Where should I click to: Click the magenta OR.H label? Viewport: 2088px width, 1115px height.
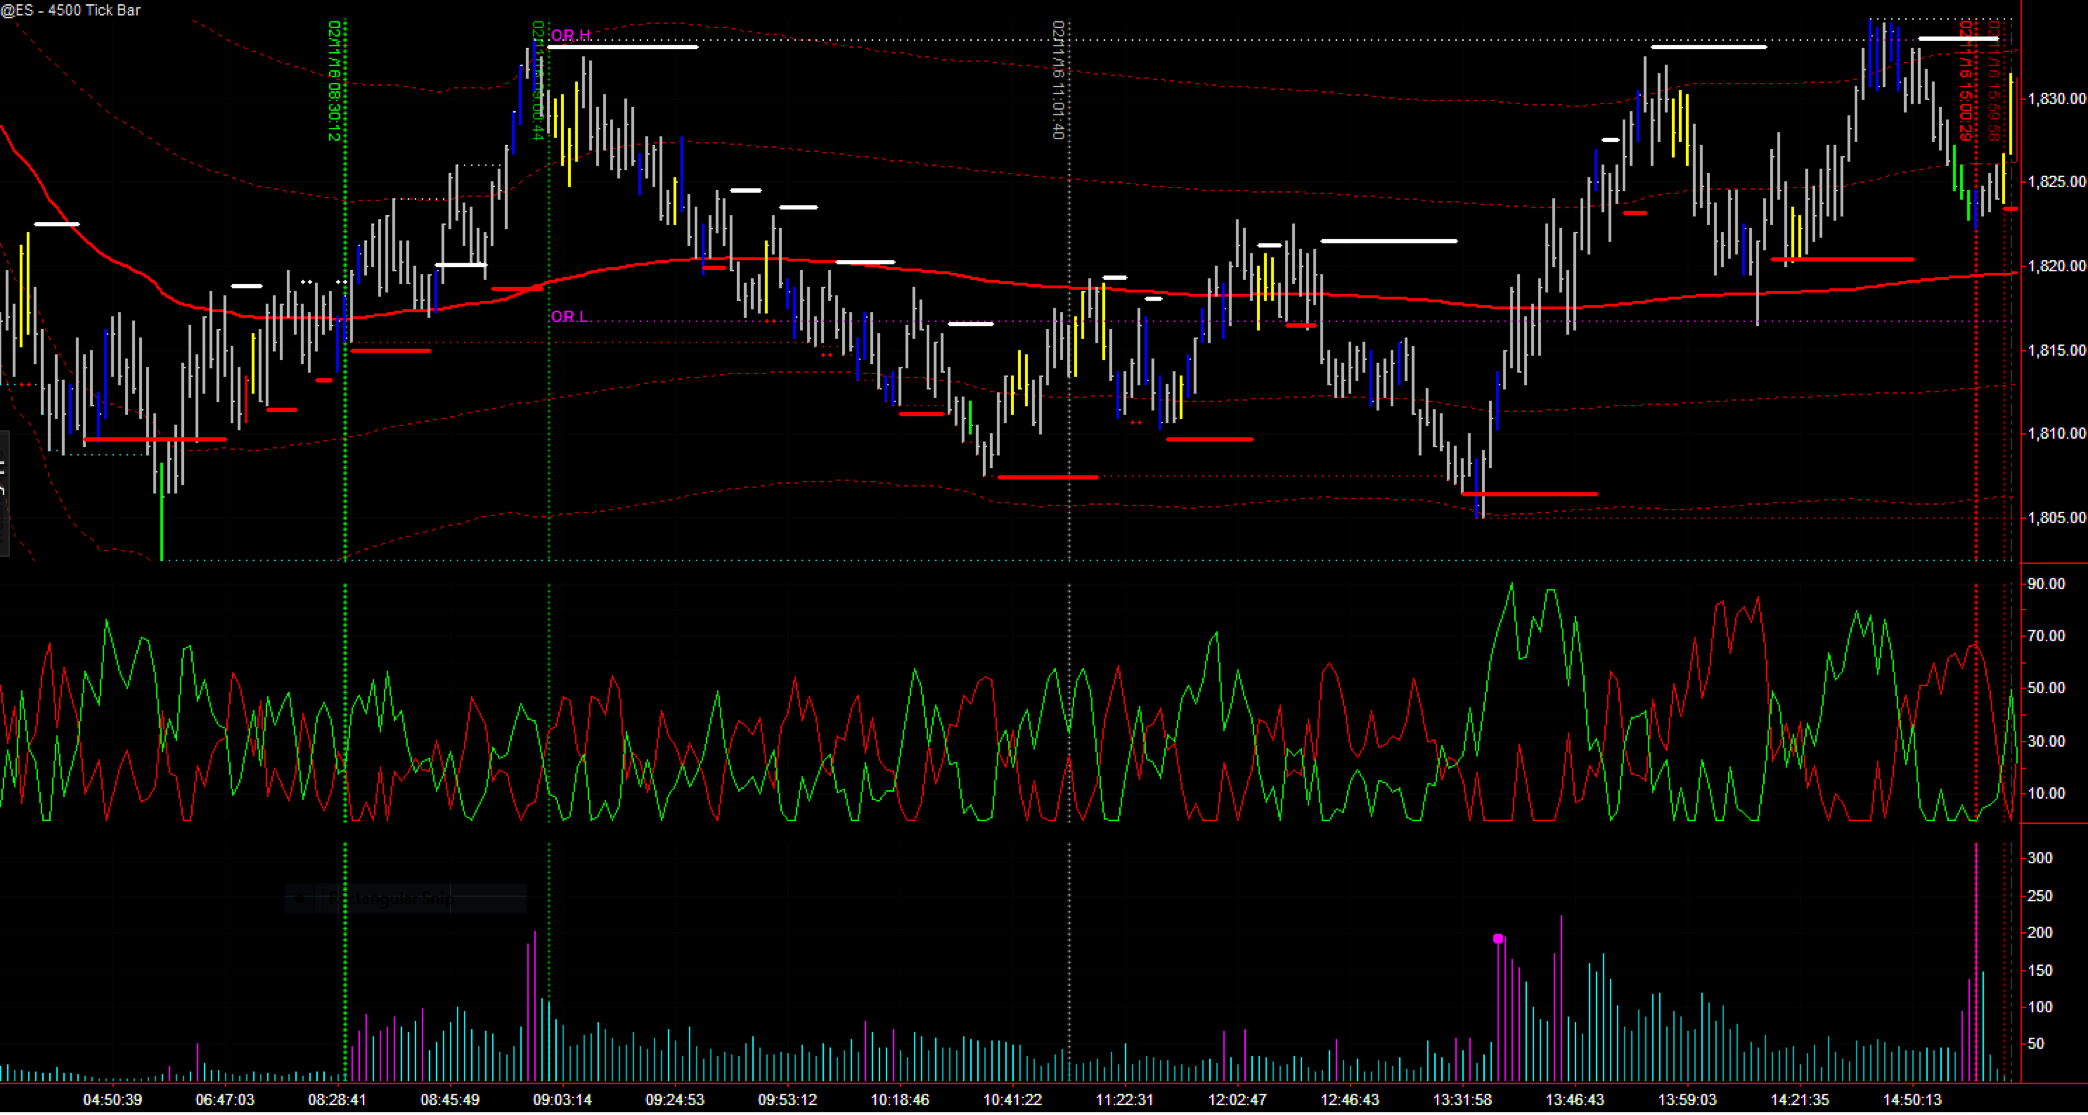coord(571,35)
